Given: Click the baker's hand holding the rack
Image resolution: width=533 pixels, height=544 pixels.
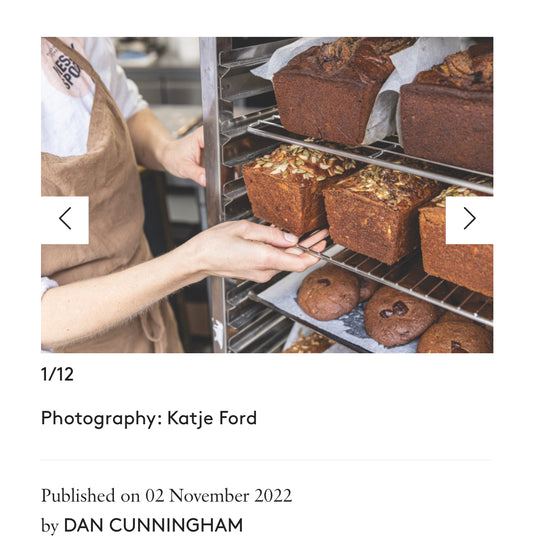Looking at the screenshot, I should 184,156.
